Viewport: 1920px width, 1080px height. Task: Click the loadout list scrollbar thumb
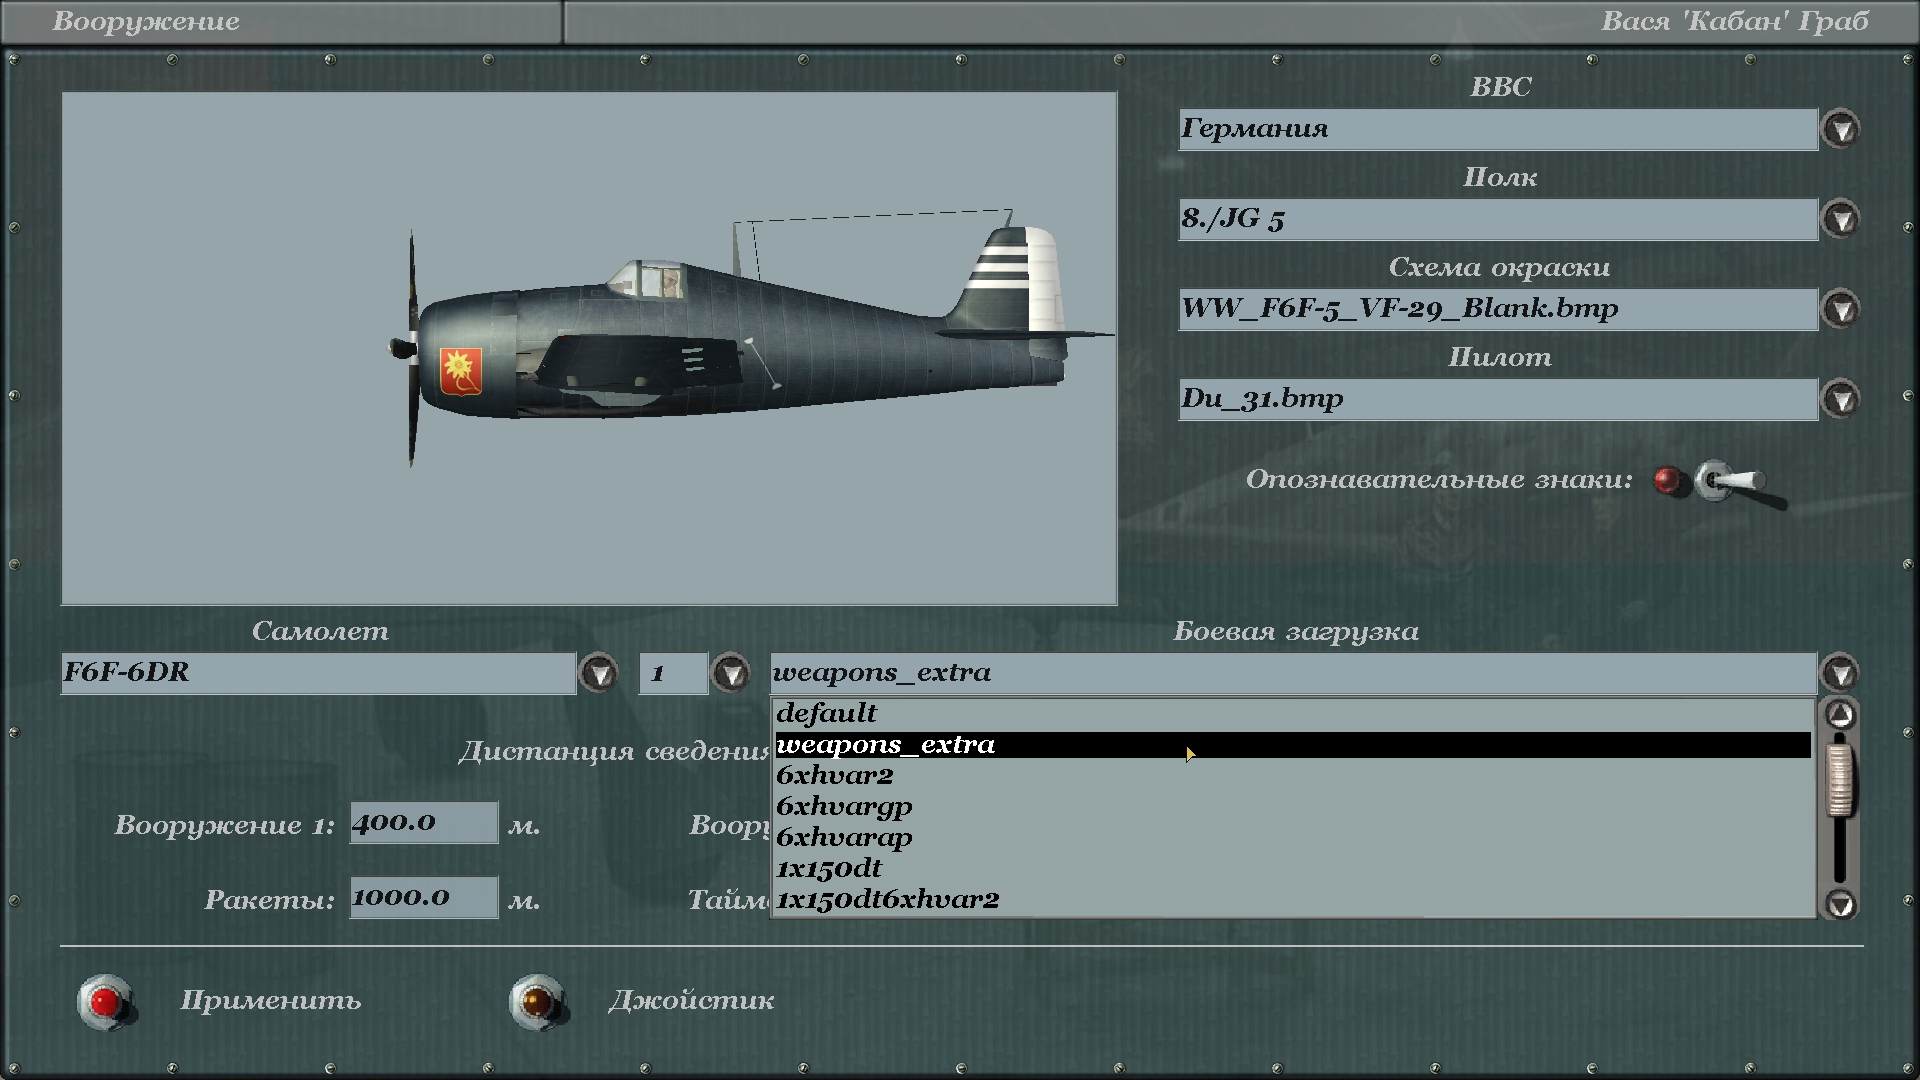click(x=1840, y=782)
